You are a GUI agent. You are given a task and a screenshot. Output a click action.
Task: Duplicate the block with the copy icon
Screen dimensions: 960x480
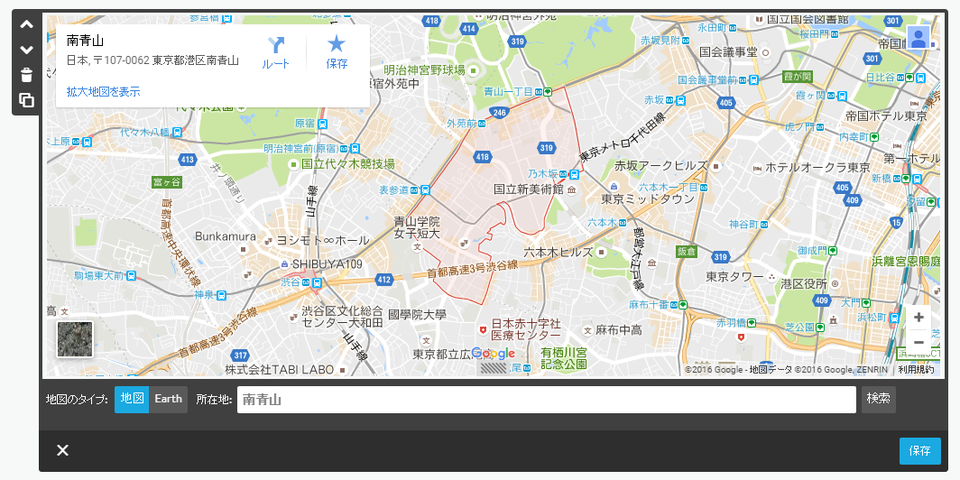coord(26,100)
